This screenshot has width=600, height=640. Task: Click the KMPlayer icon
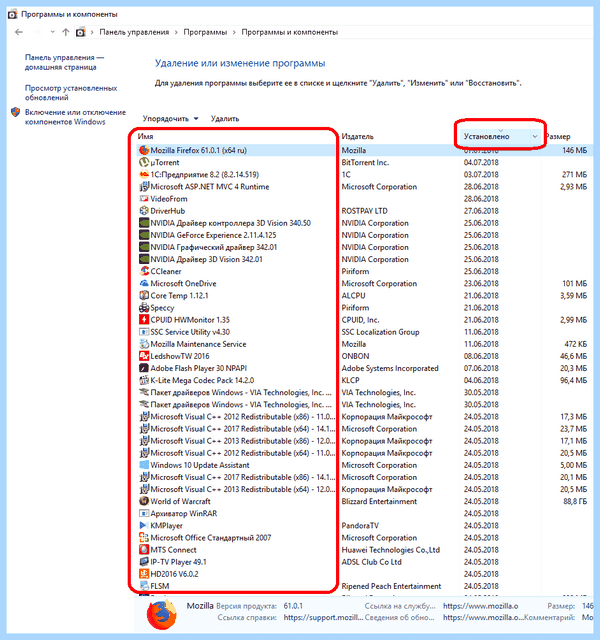point(144,526)
